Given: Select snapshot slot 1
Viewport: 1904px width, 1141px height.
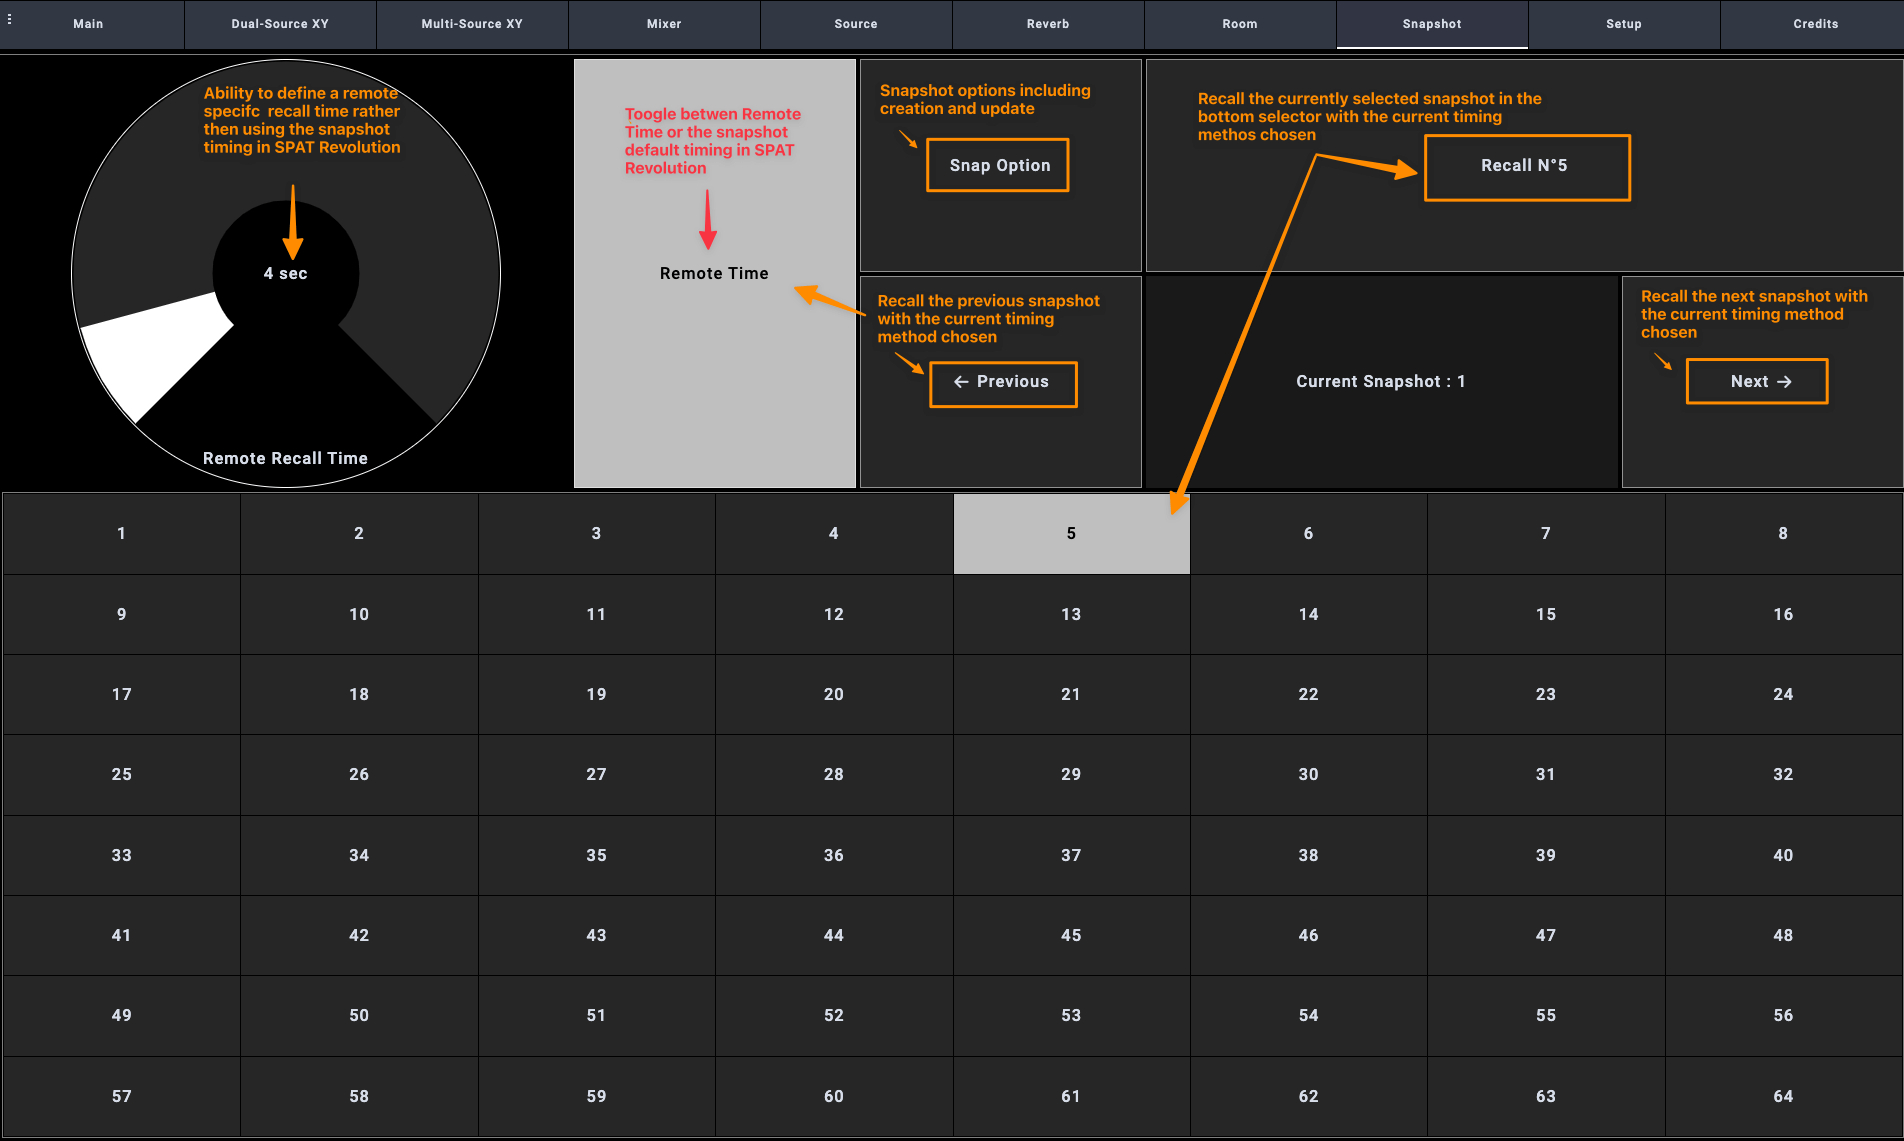Looking at the screenshot, I should pyautogui.click(x=121, y=534).
